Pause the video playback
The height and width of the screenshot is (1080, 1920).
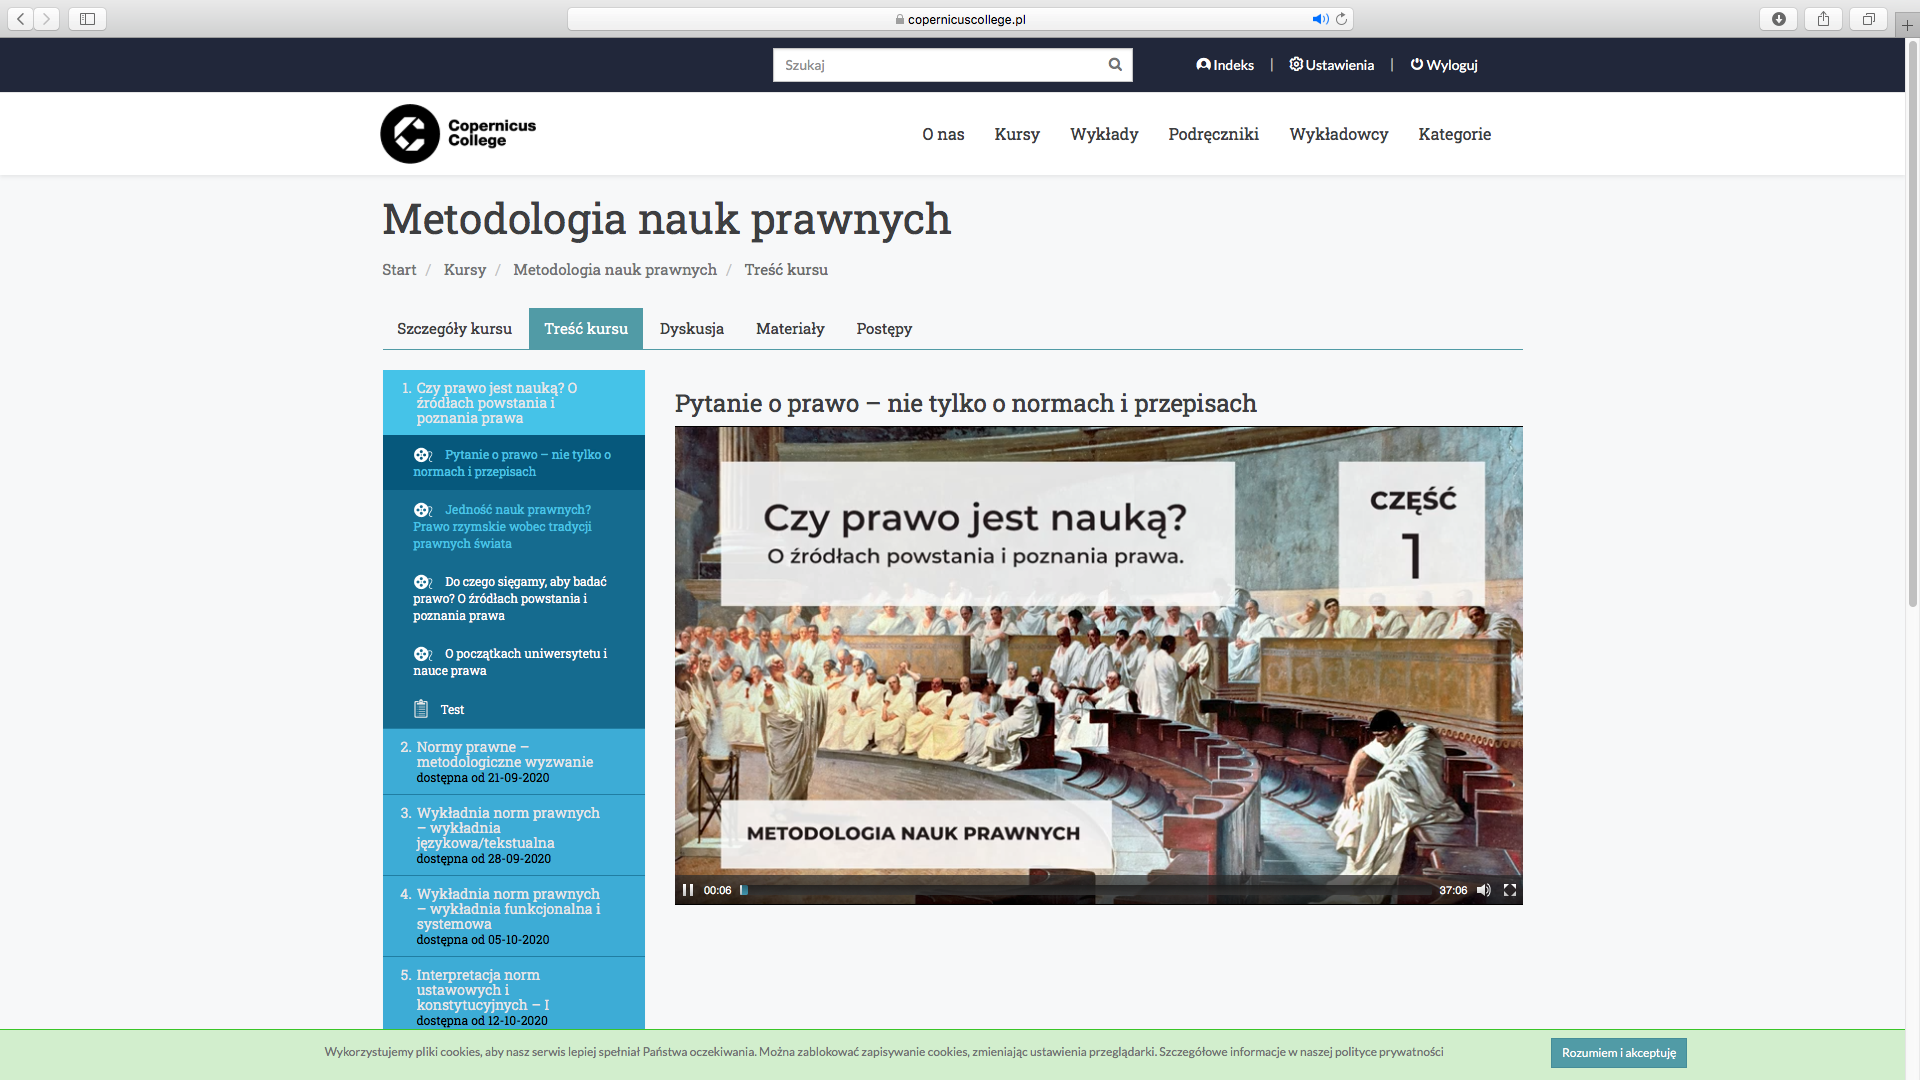[688, 890]
